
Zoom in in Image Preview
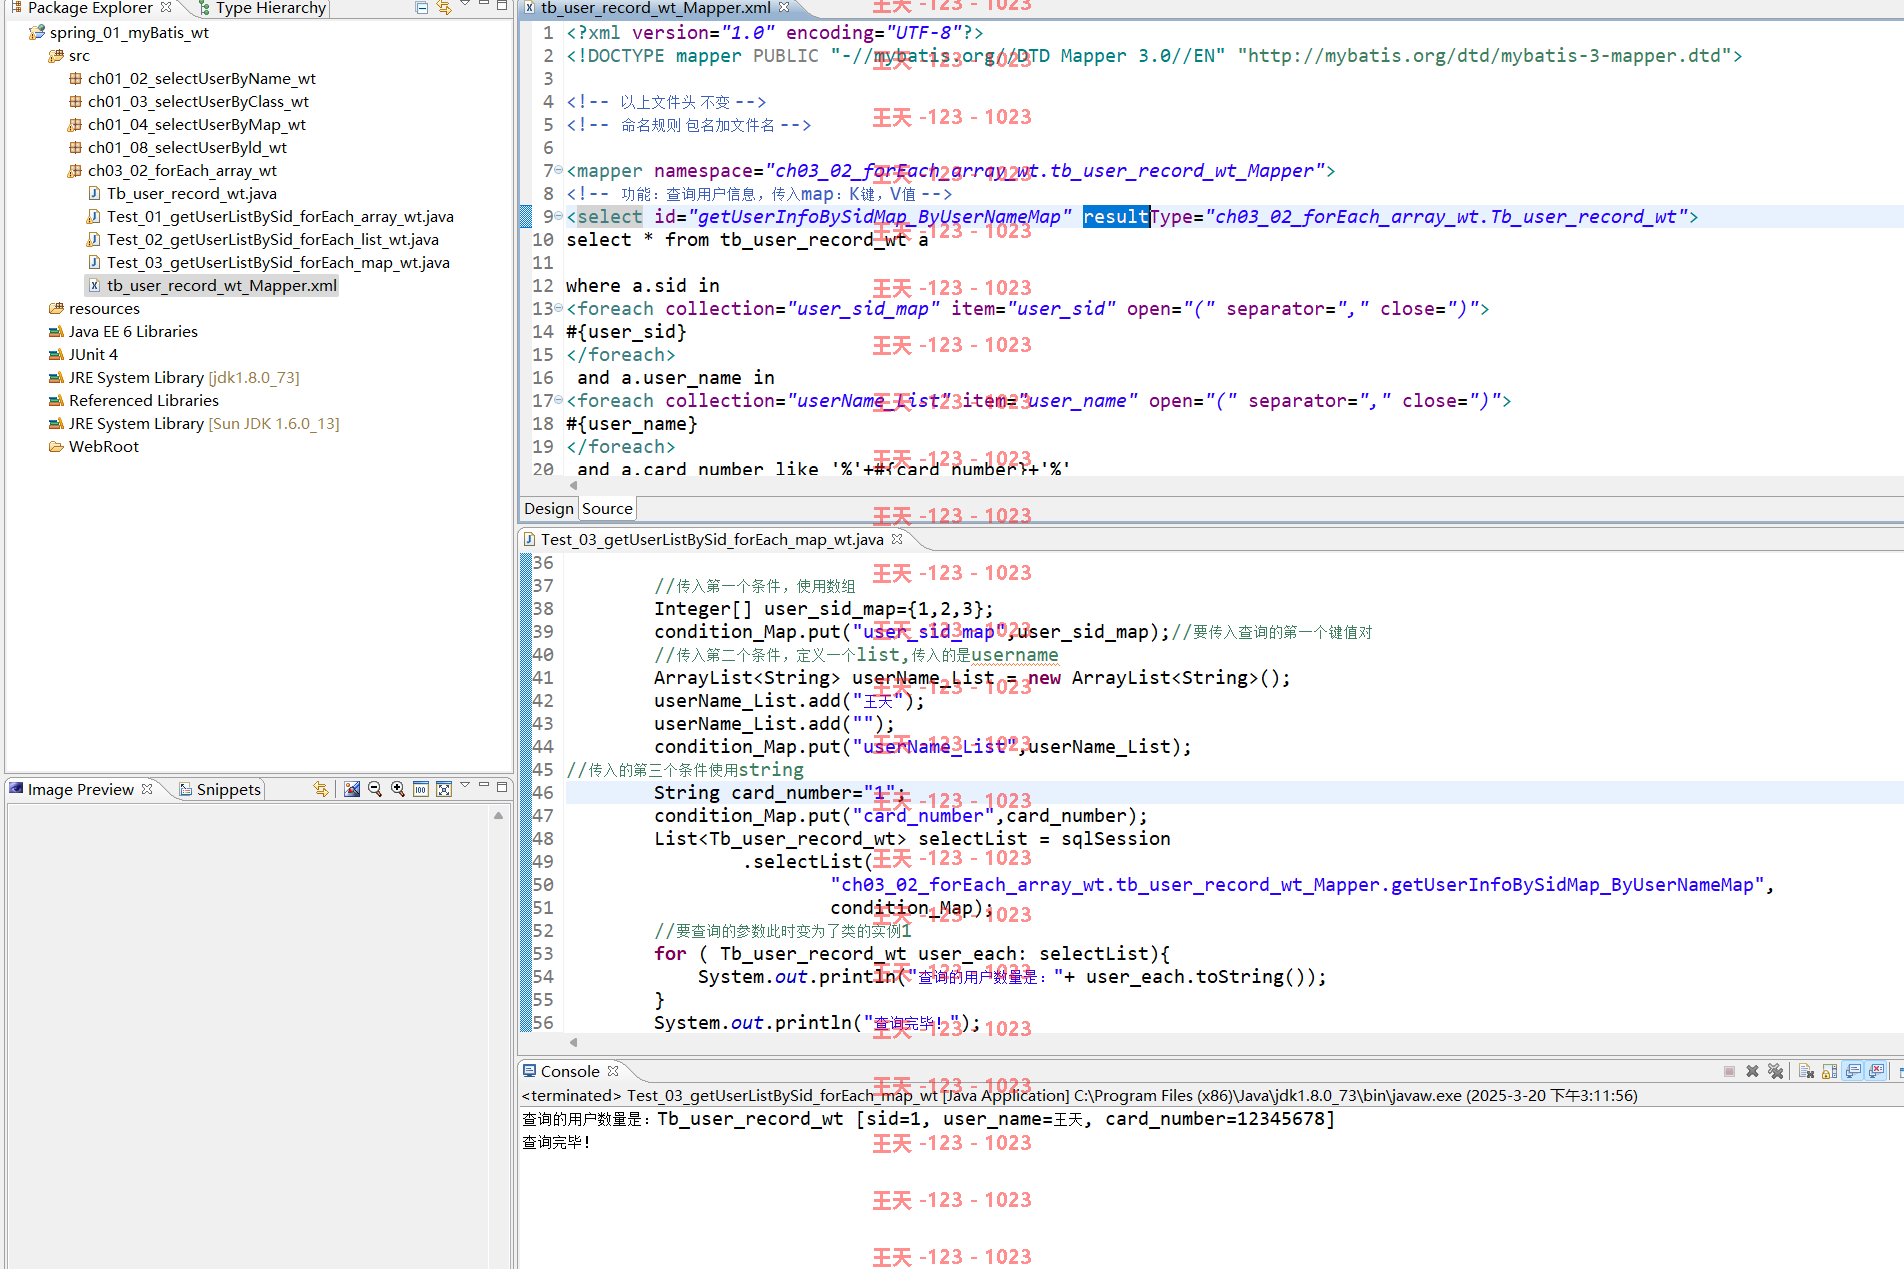(x=398, y=789)
